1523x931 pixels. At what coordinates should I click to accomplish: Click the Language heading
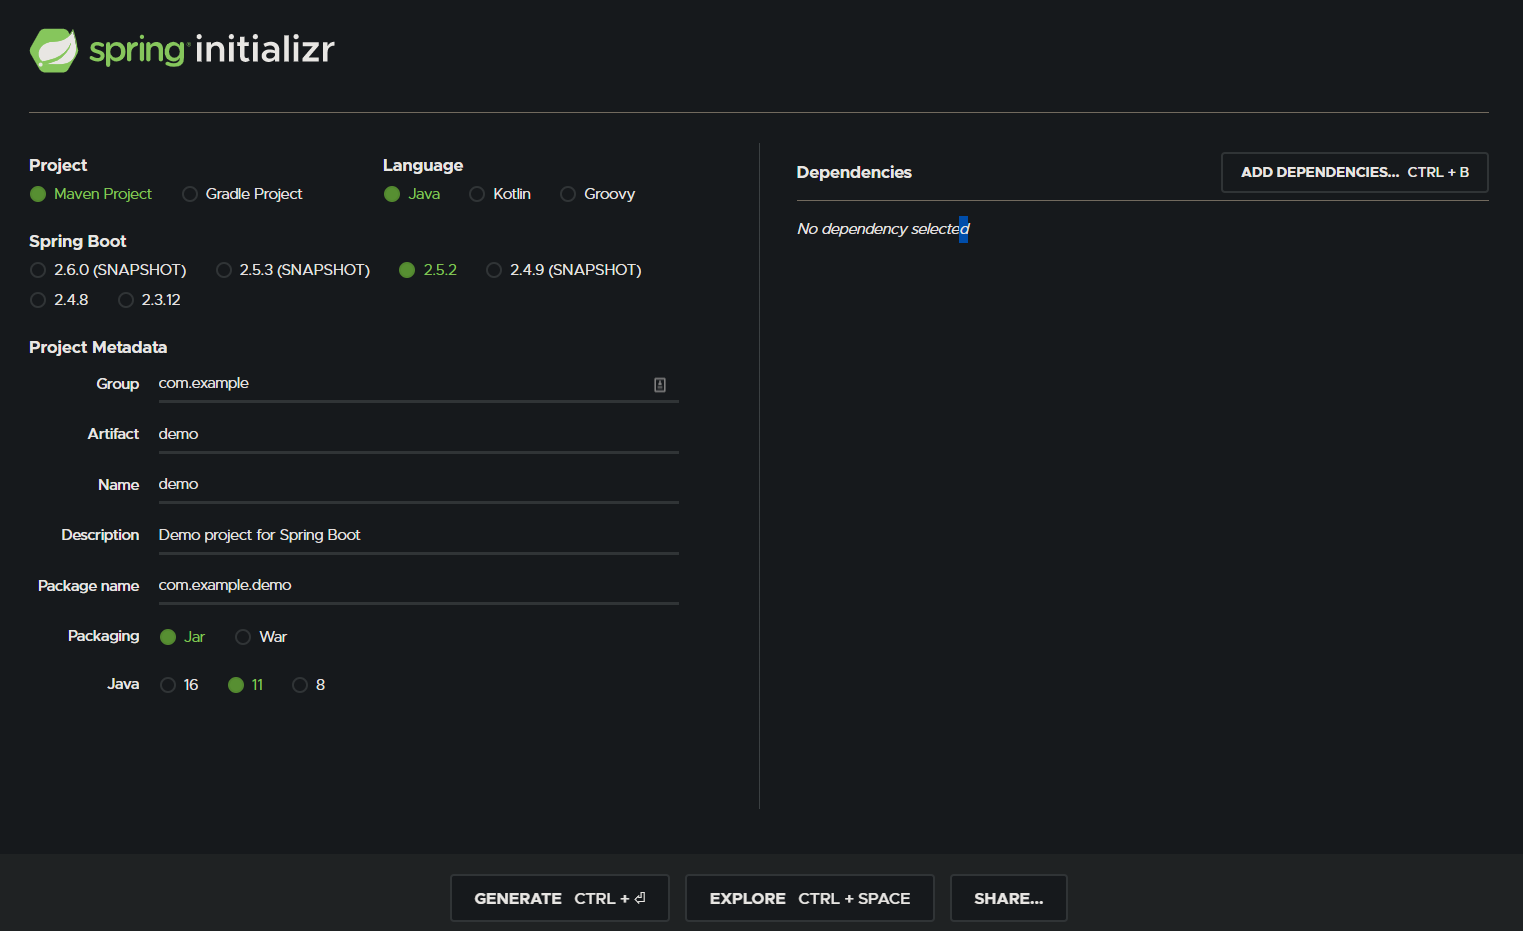(423, 165)
